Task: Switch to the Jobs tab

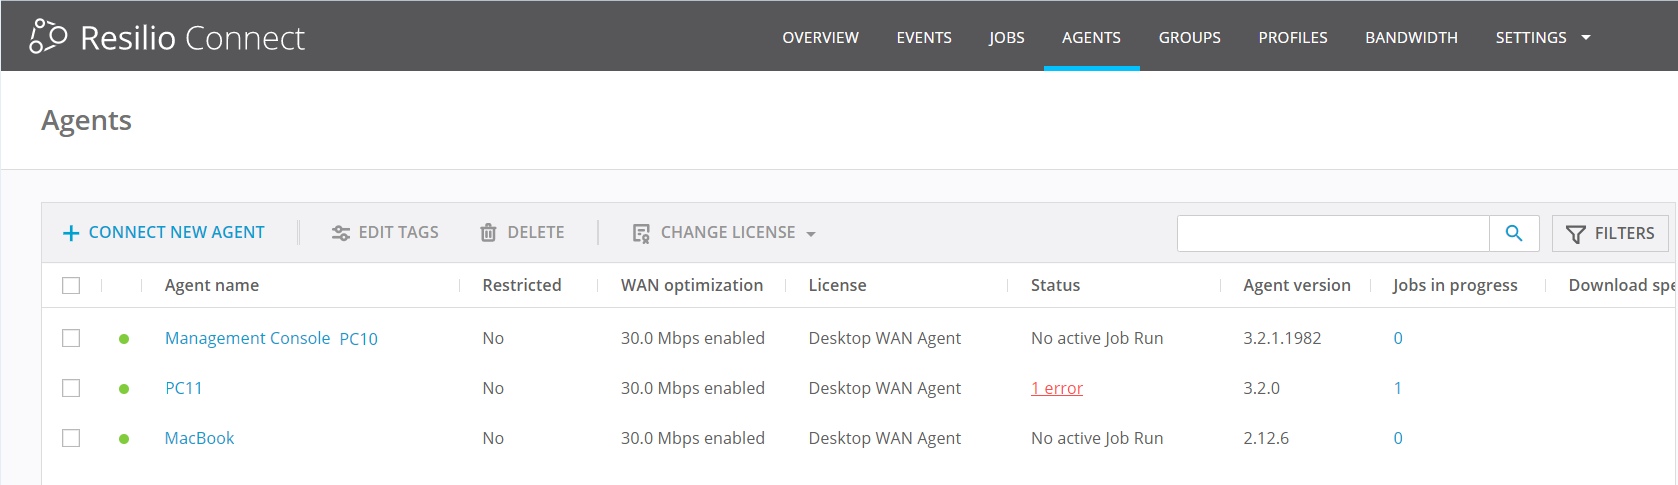Action: [1007, 38]
